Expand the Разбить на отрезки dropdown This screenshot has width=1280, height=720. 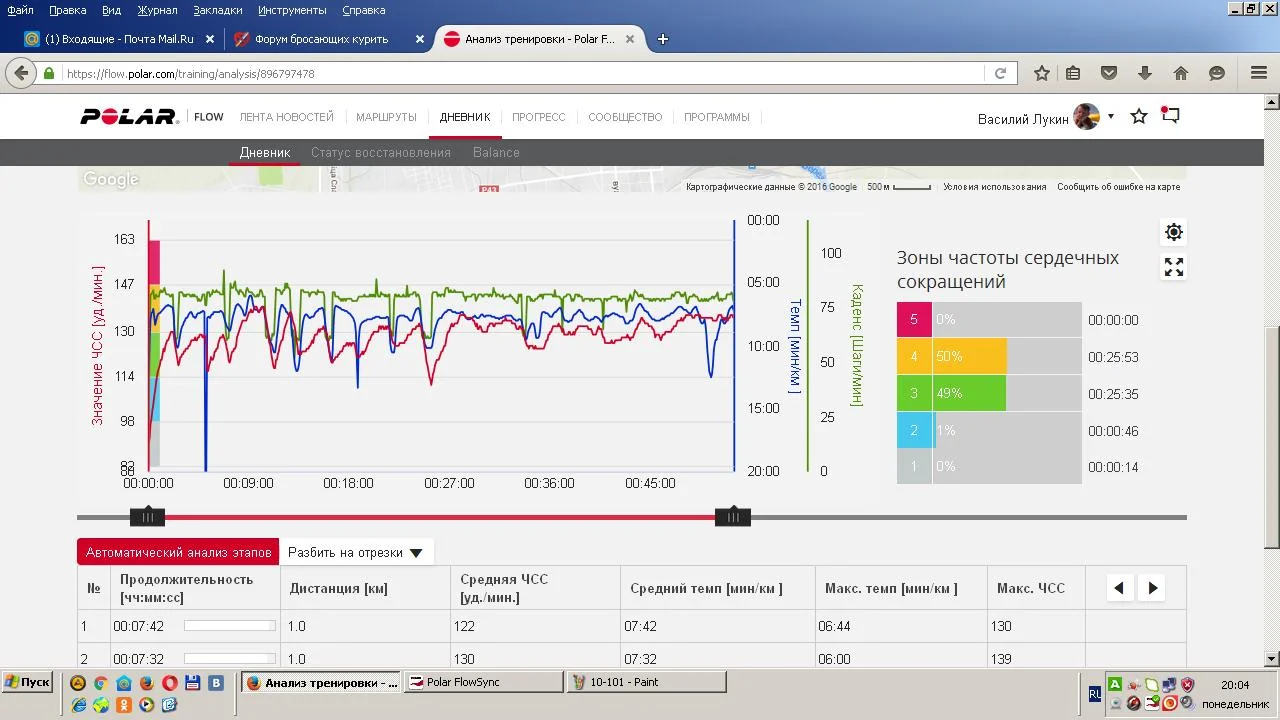pos(355,552)
